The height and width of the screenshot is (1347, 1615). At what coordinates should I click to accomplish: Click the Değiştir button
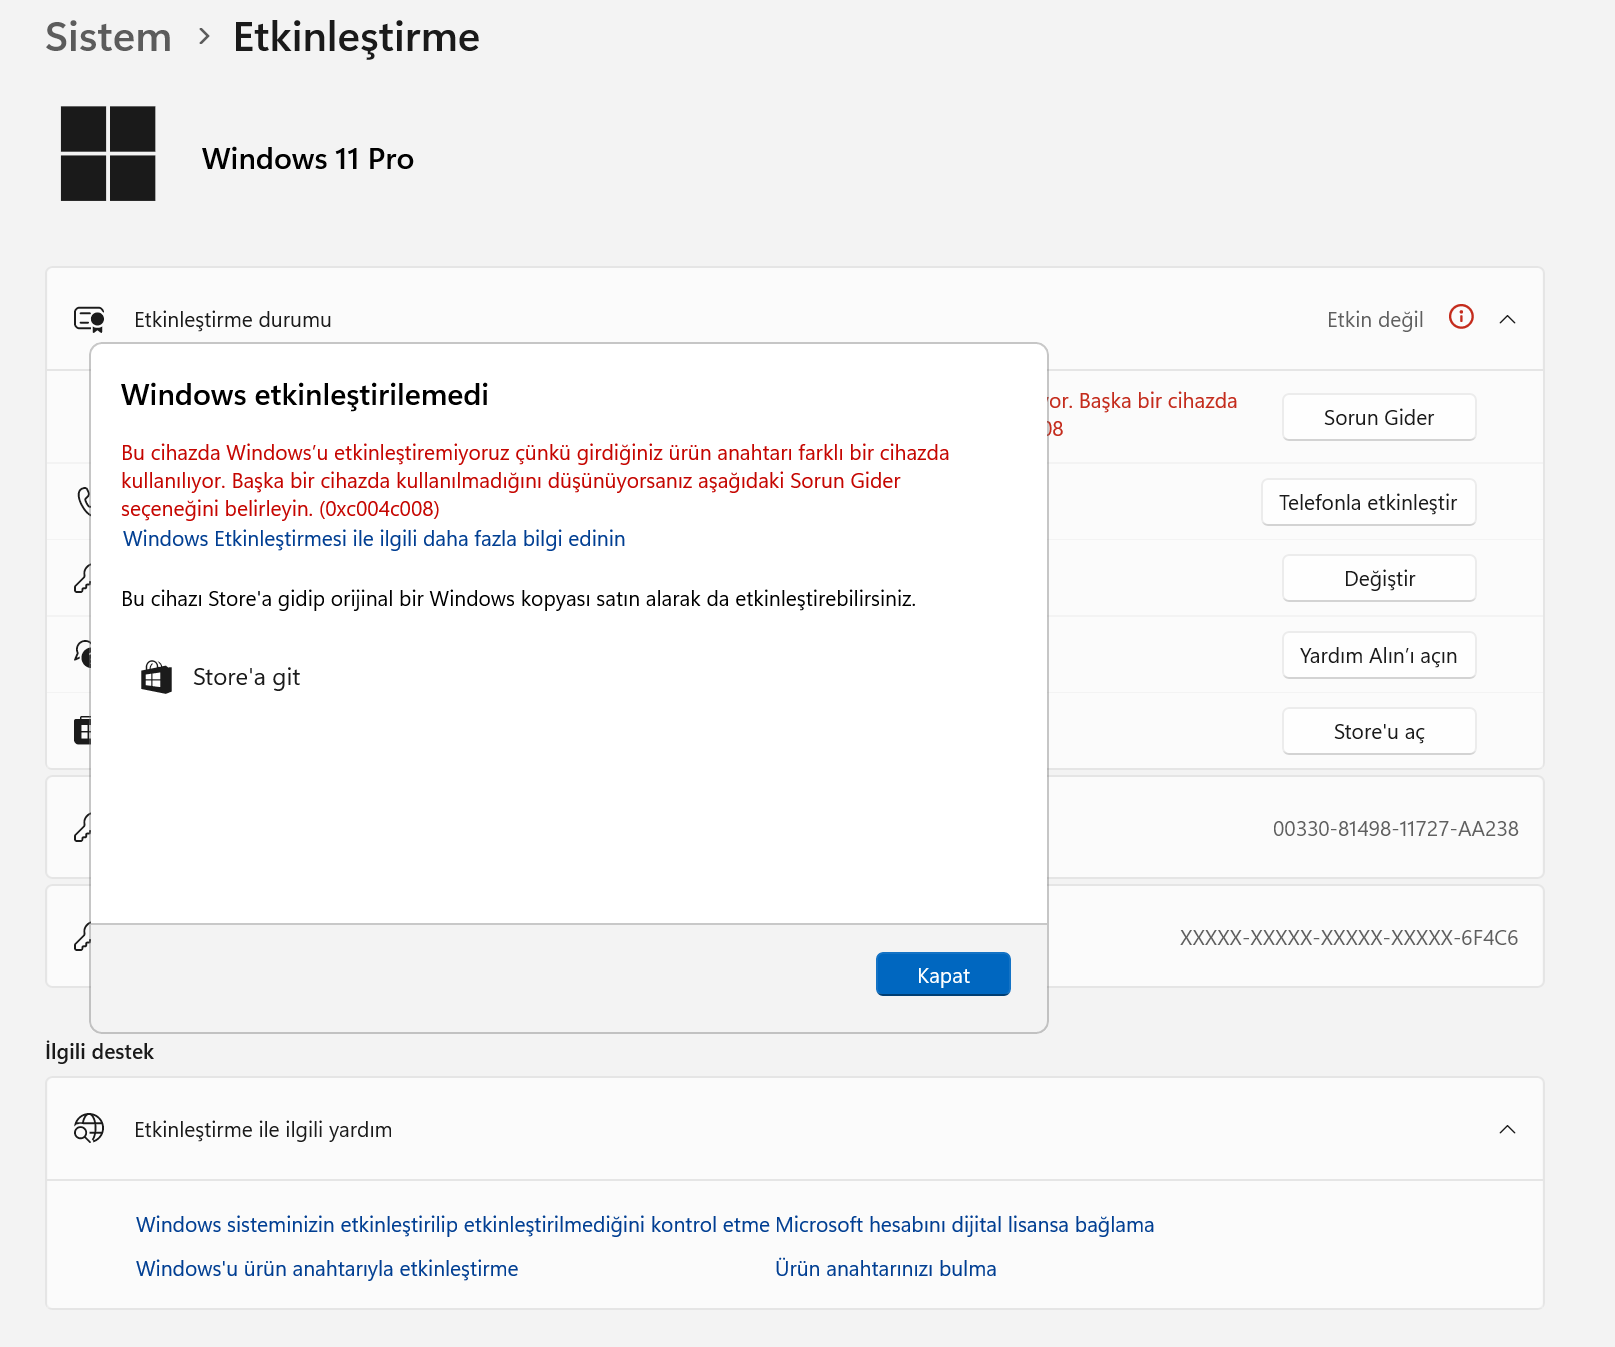pos(1379,578)
